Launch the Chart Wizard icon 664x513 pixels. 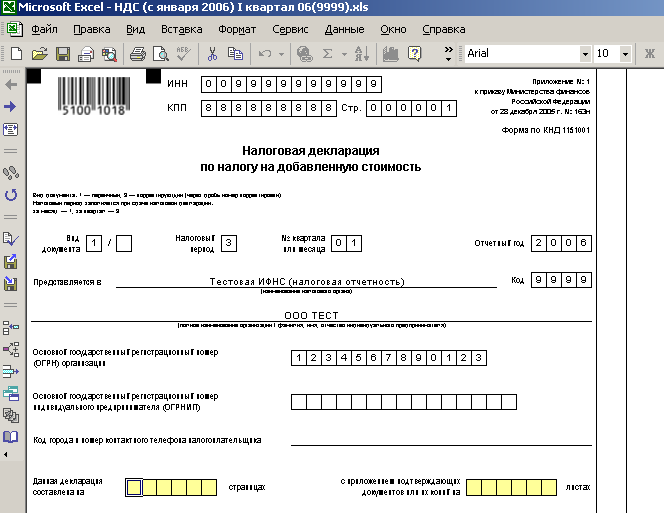pos(390,54)
